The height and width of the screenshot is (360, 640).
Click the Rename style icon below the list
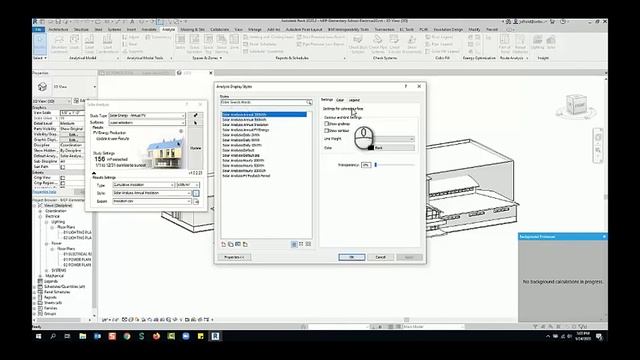(x=238, y=244)
